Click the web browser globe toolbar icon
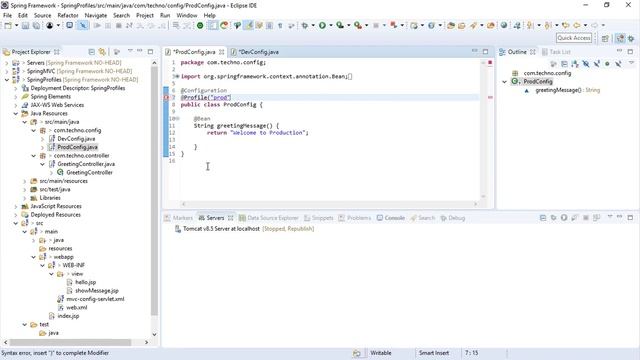The height and width of the screenshot is (360, 640). pos(504,25)
